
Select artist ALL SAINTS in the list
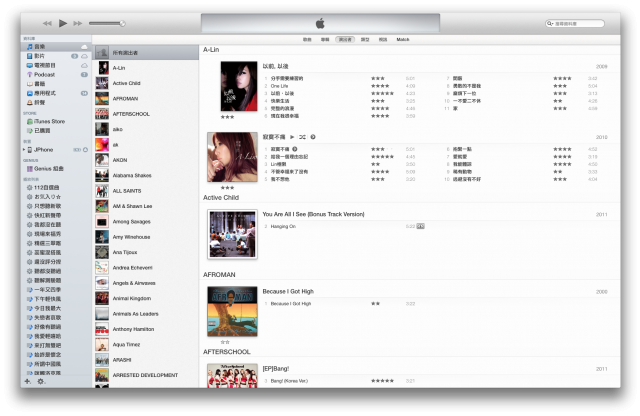pyautogui.click(x=146, y=191)
